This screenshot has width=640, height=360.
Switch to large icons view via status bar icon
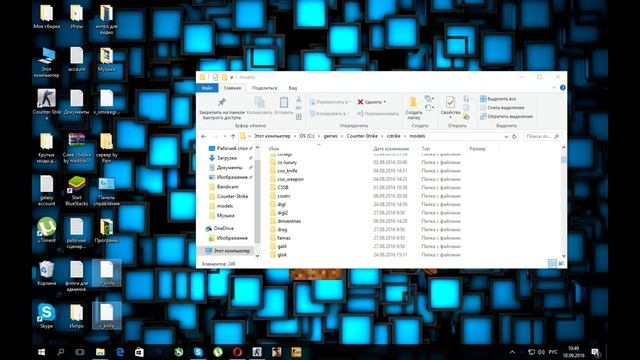[561, 264]
